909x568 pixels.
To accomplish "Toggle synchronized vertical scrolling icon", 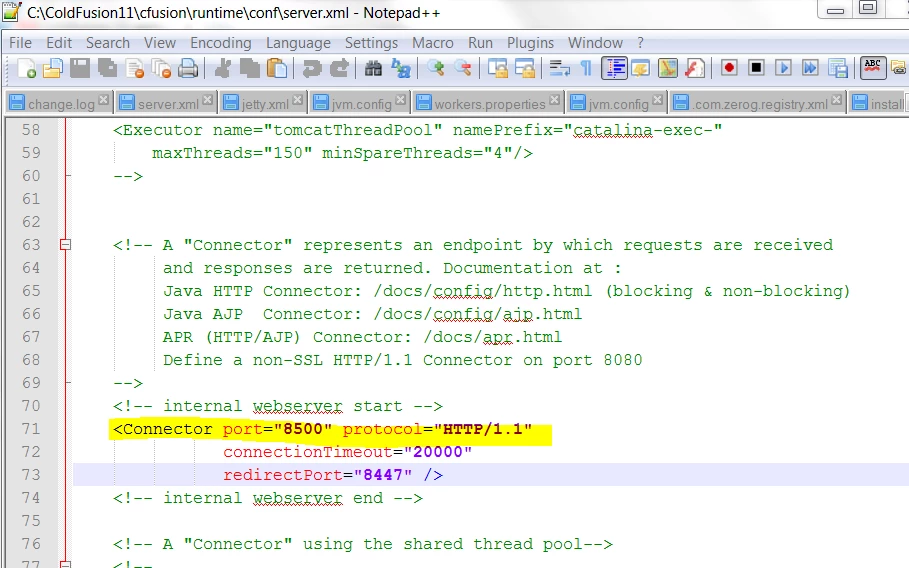I will click(x=497, y=68).
